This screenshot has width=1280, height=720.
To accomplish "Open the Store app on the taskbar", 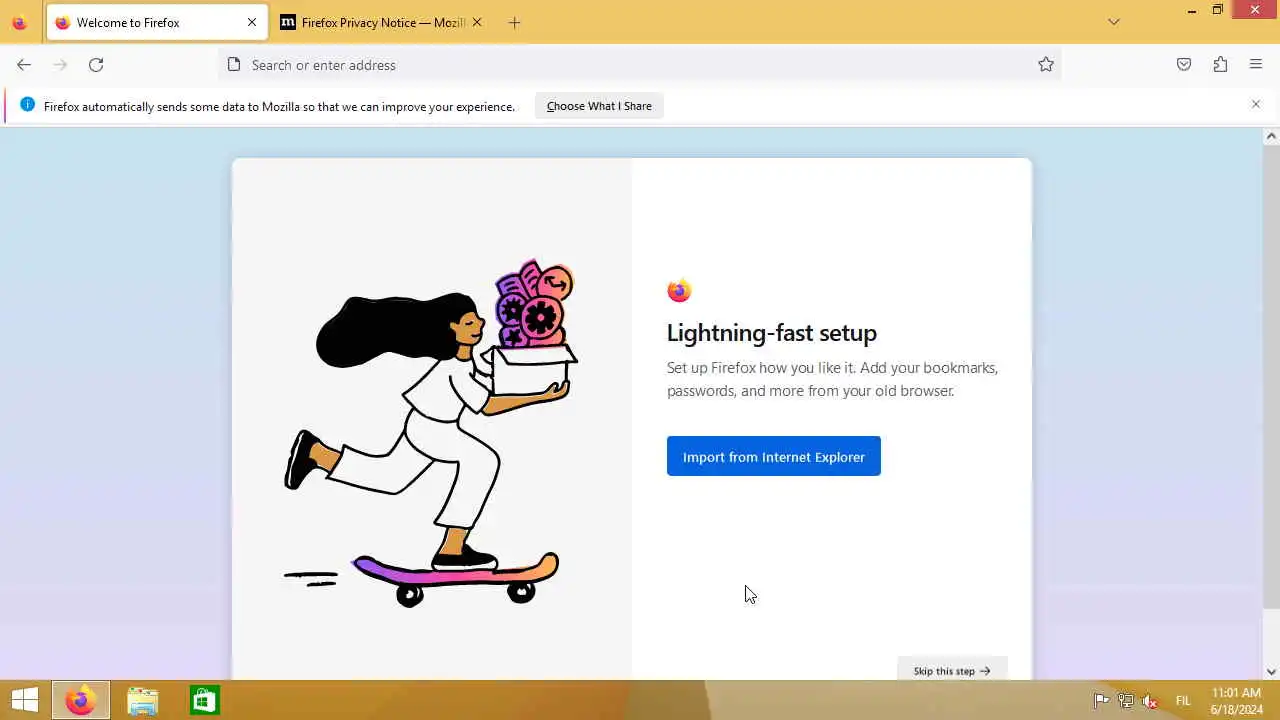I will pyautogui.click(x=204, y=700).
